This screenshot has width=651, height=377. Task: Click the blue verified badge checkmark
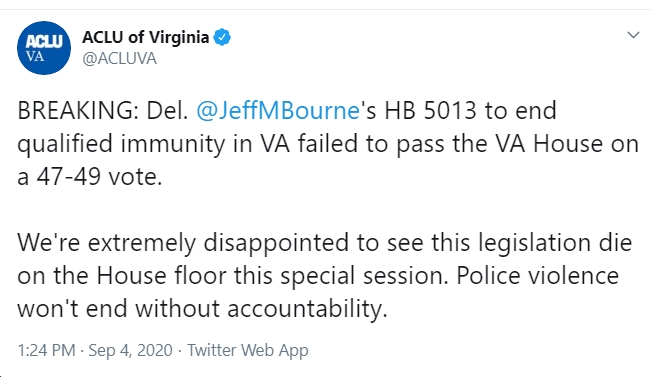(x=222, y=37)
